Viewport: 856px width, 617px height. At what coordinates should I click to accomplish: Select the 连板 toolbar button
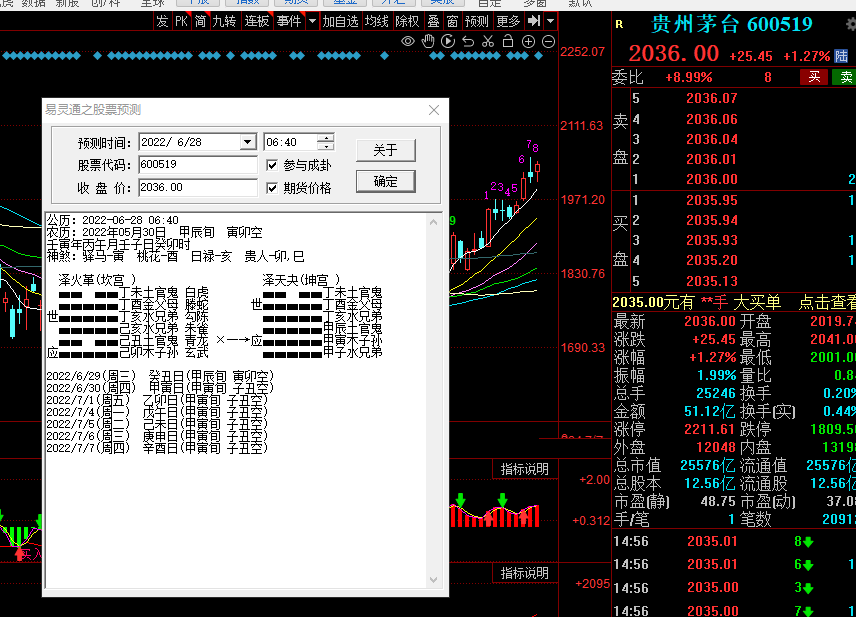click(x=257, y=21)
